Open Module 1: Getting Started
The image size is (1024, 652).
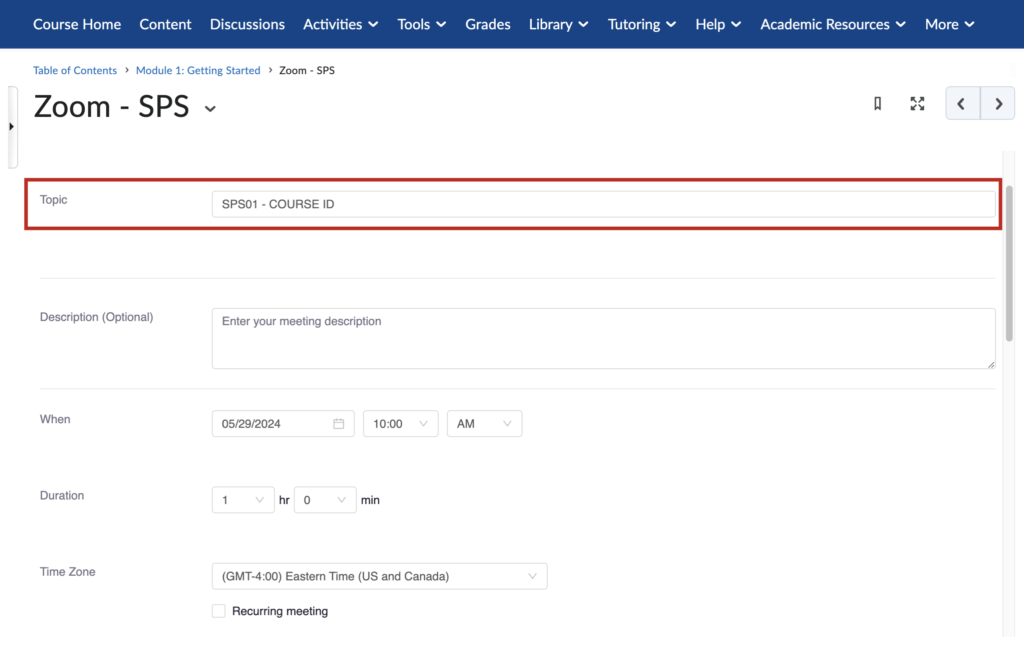tap(198, 70)
